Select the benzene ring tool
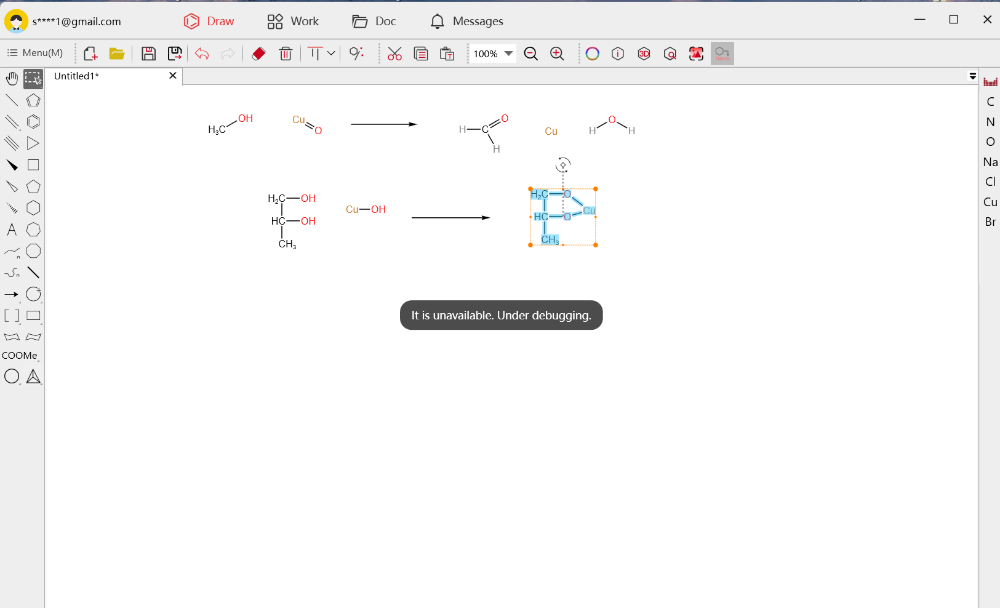 click(33, 122)
